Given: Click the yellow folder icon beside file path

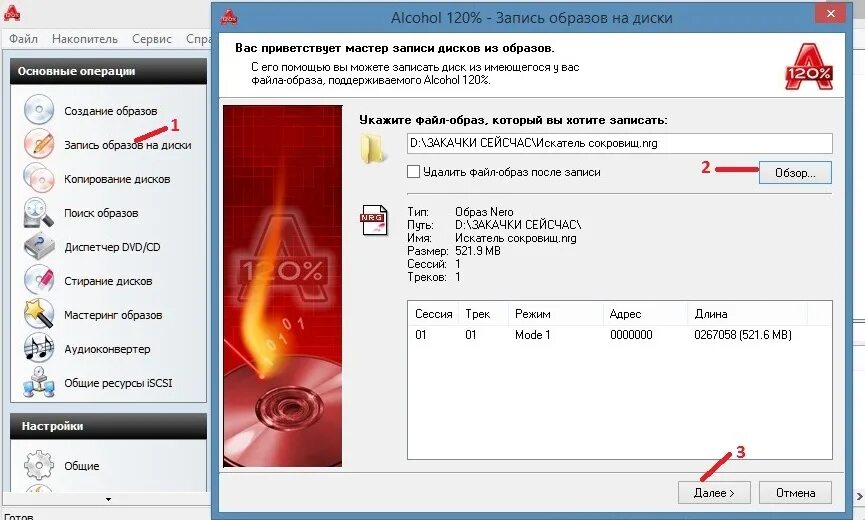Looking at the screenshot, I should [372, 148].
